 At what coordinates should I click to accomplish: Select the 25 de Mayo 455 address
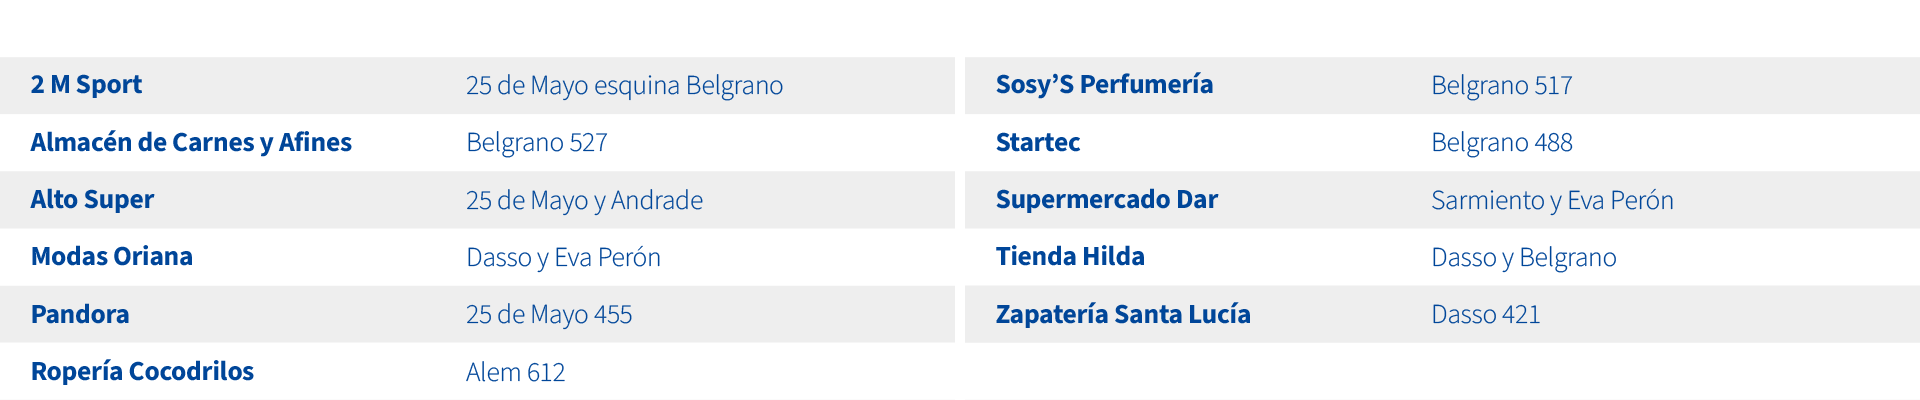tap(549, 315)
